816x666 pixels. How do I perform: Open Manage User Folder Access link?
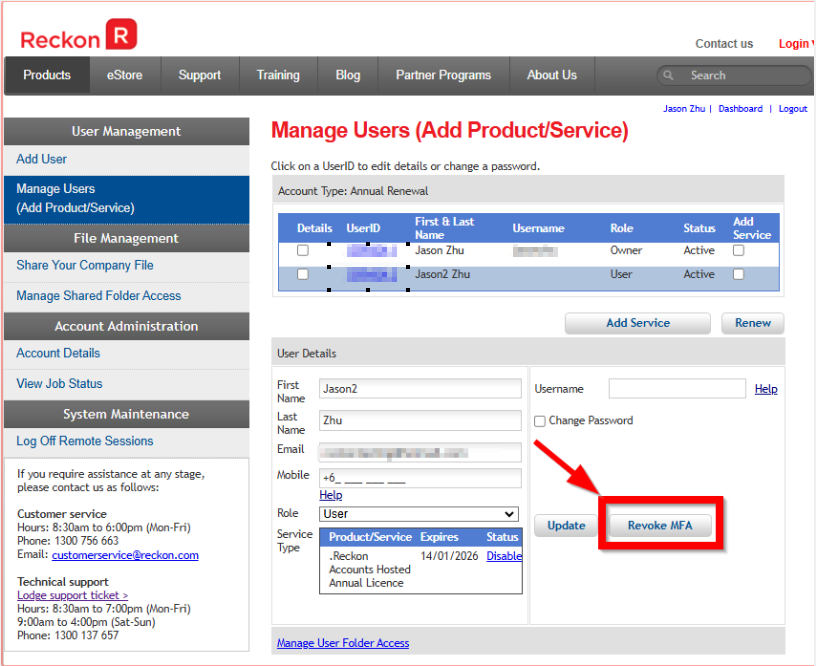(x=343, y=643)
